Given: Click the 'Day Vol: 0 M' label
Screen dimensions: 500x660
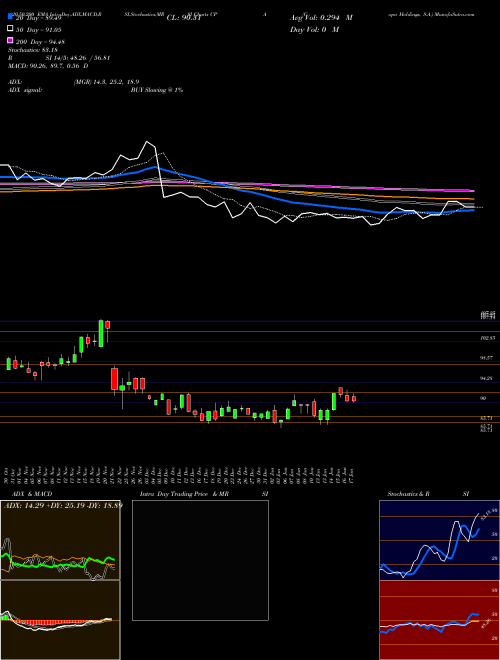Looking at the screenshot, I should pyautogui.click(x=314, y=29).
